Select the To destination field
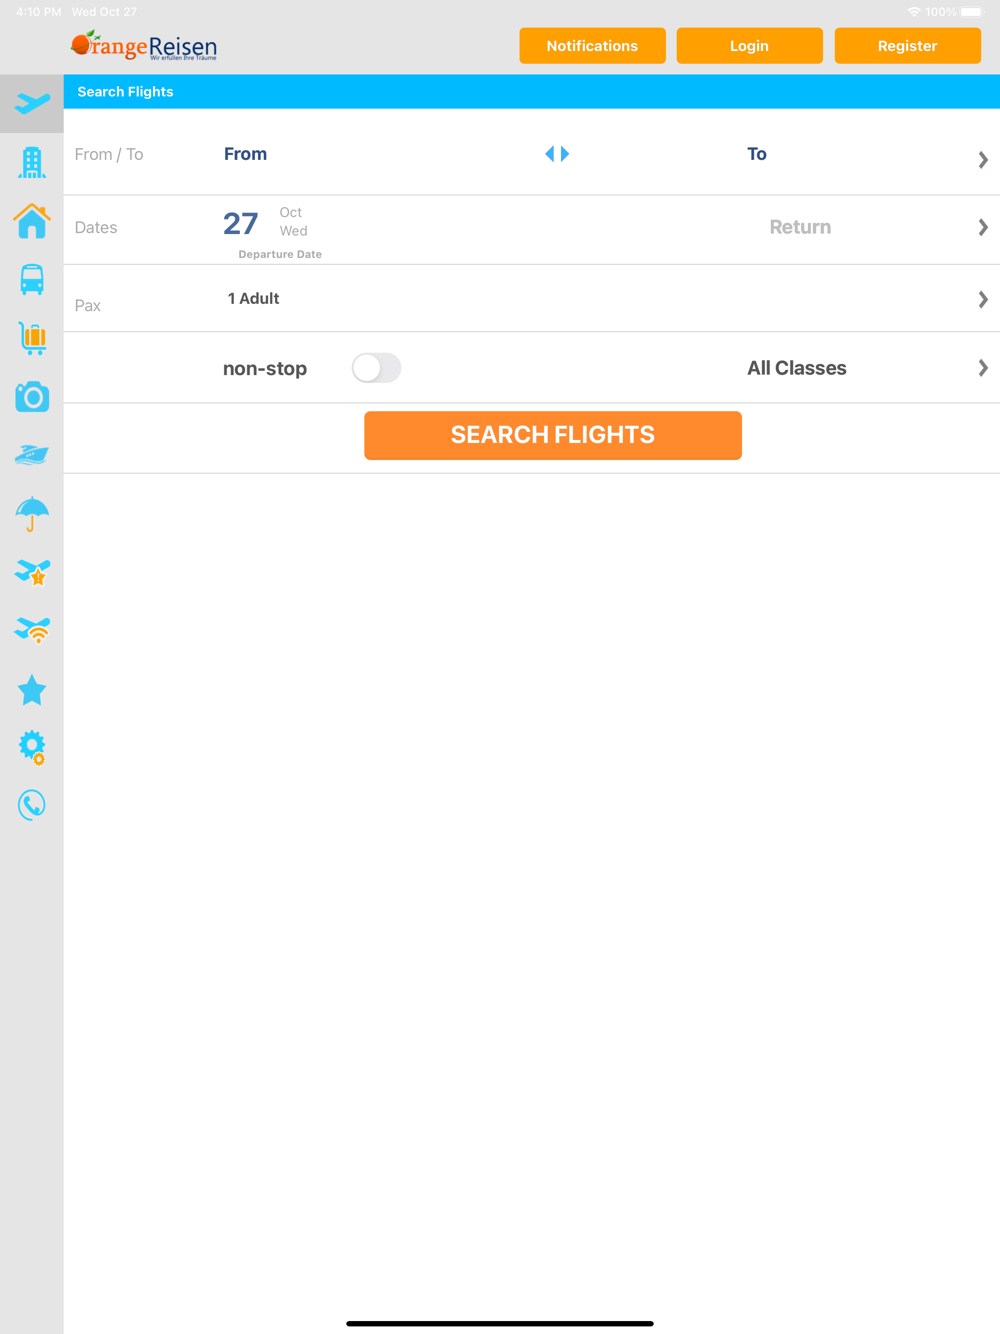The image size is (1000, 1334). coord(757,154)
